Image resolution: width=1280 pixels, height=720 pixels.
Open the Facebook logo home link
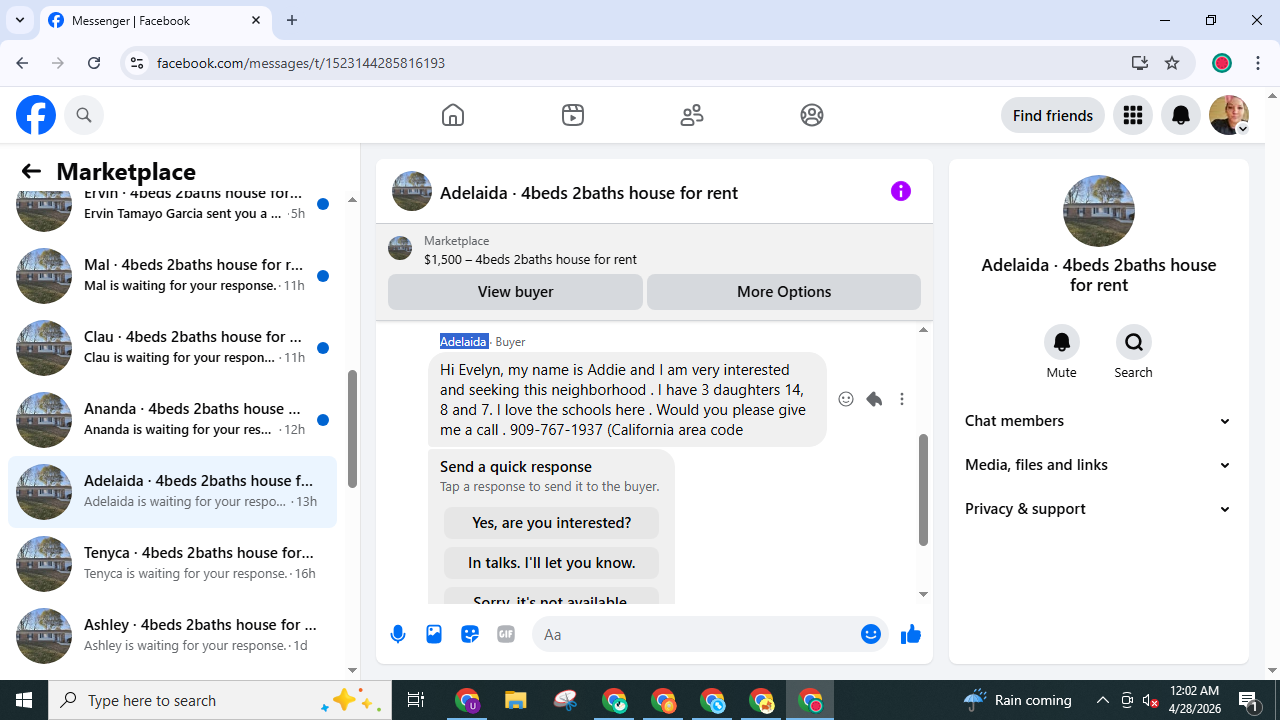(36, 115)
